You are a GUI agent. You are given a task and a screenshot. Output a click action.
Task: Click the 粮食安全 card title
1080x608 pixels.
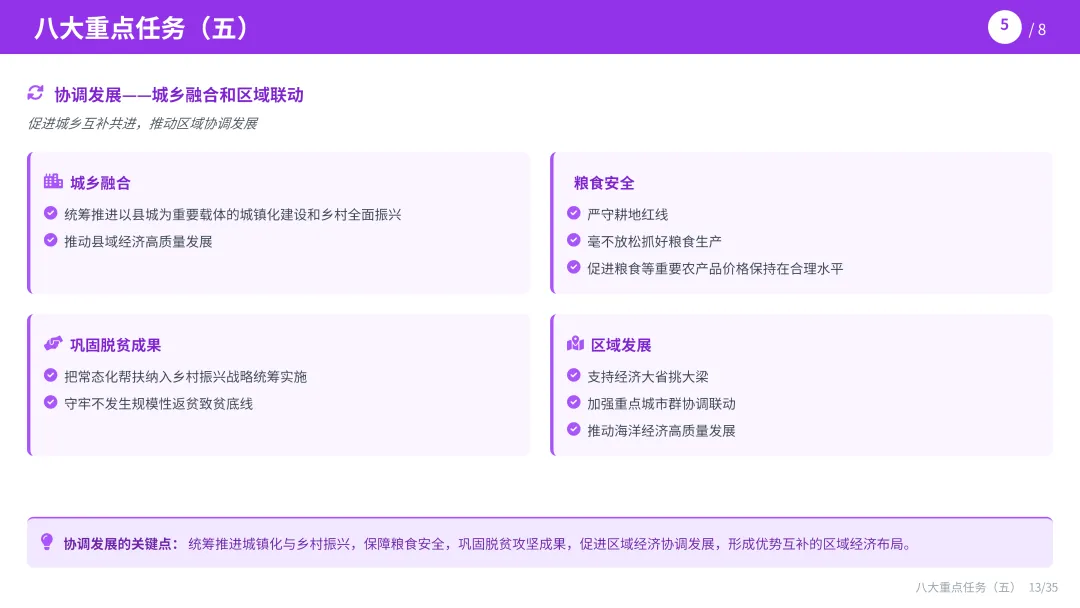tap(604, 183)
